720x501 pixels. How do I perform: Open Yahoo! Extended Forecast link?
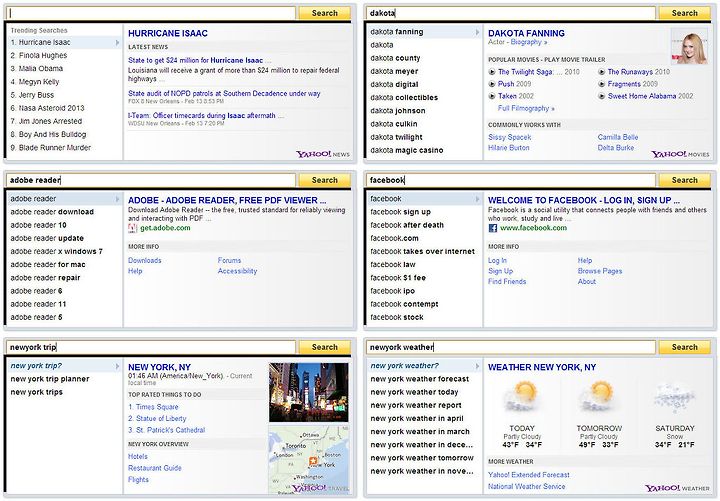pyautogui.click(x=529, y=475)
